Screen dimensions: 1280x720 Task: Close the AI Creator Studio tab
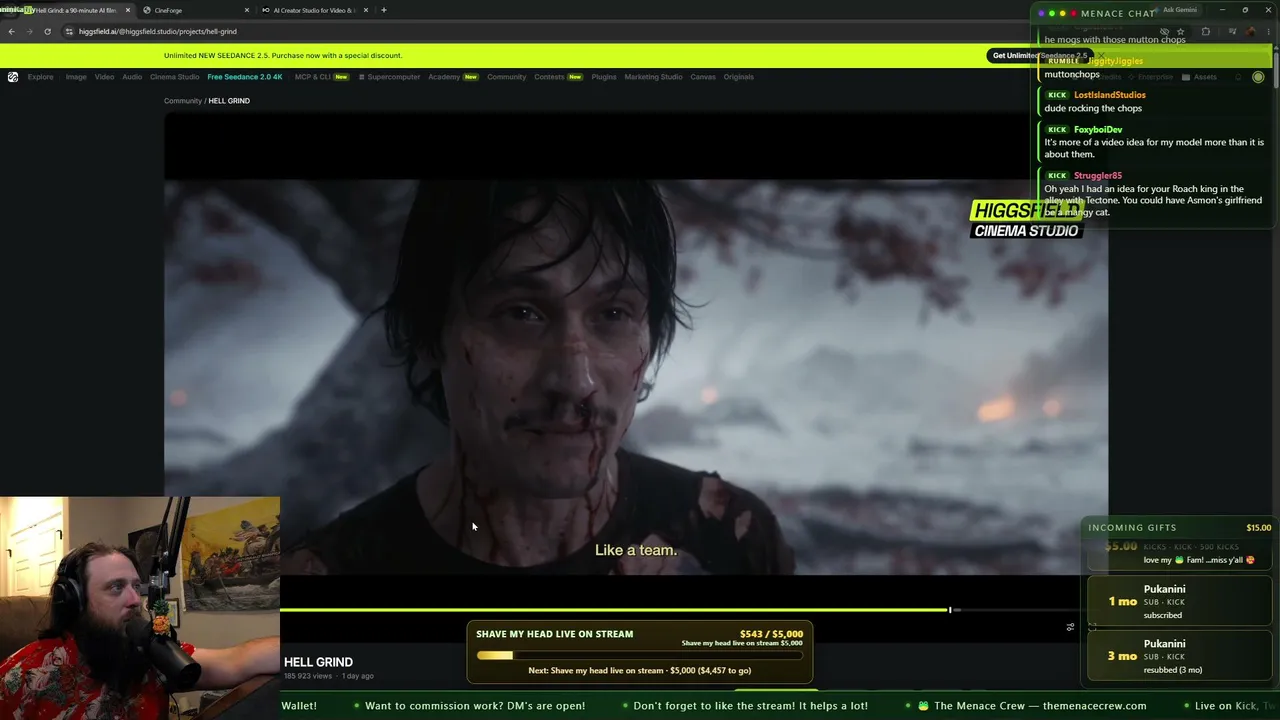366,10
